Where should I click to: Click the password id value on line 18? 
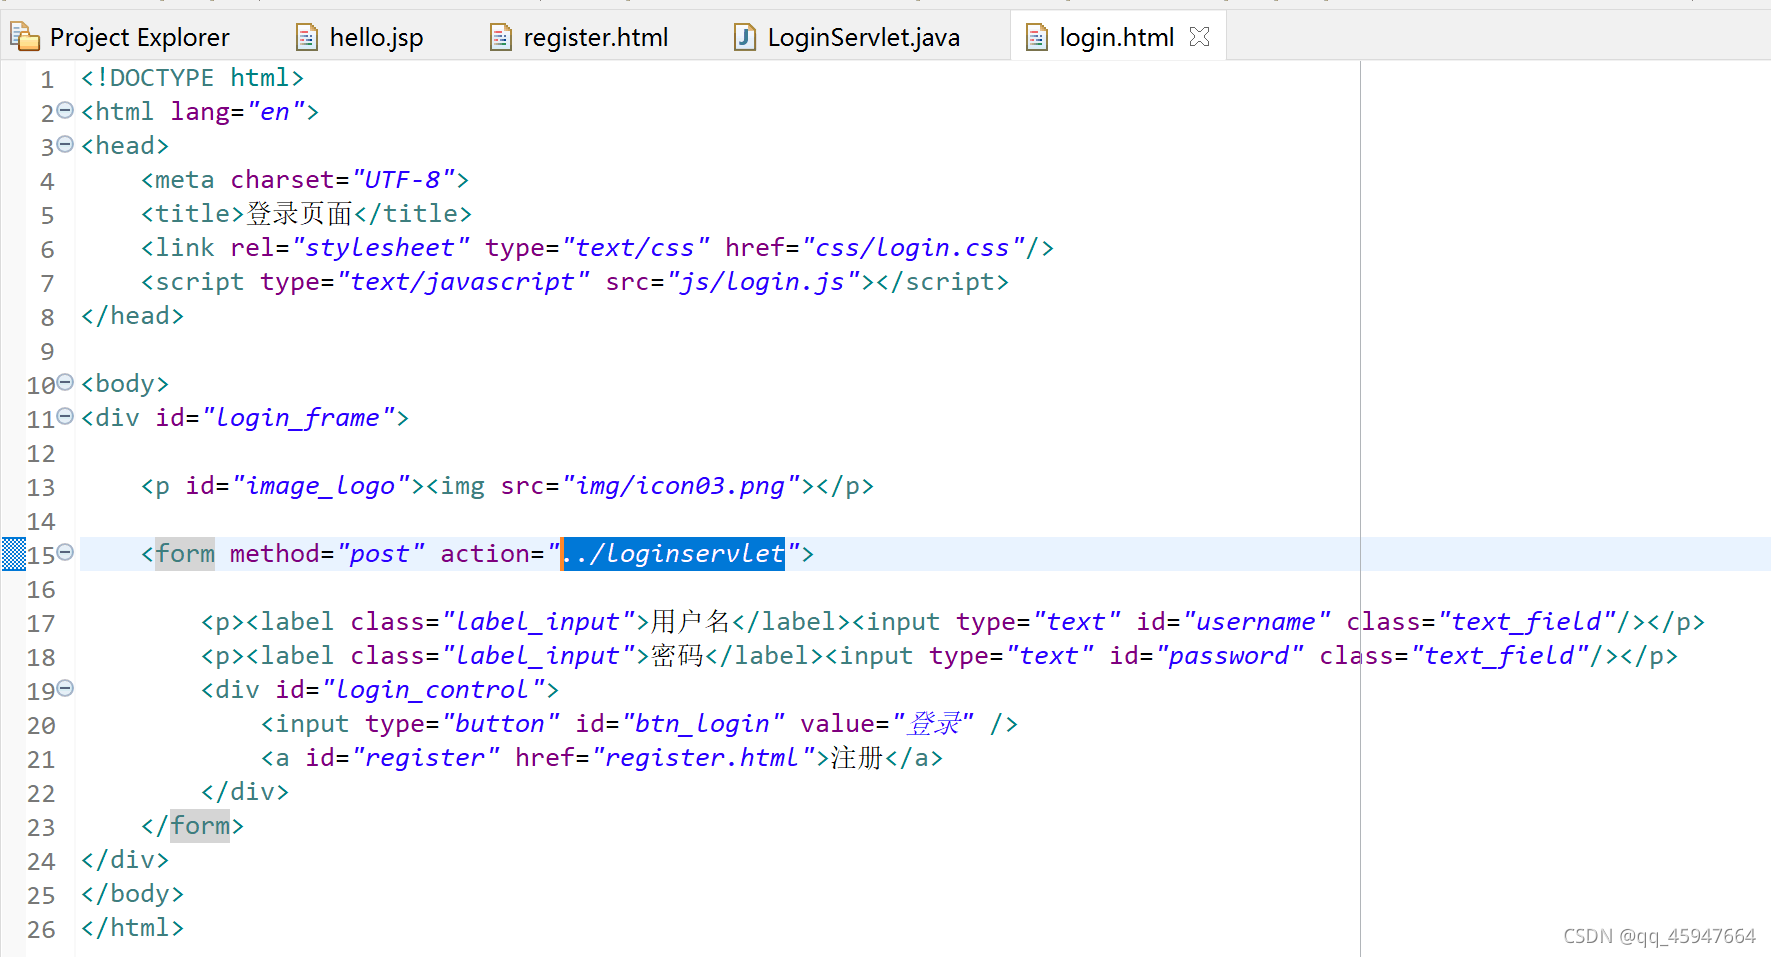click(x=1229, y=656)
